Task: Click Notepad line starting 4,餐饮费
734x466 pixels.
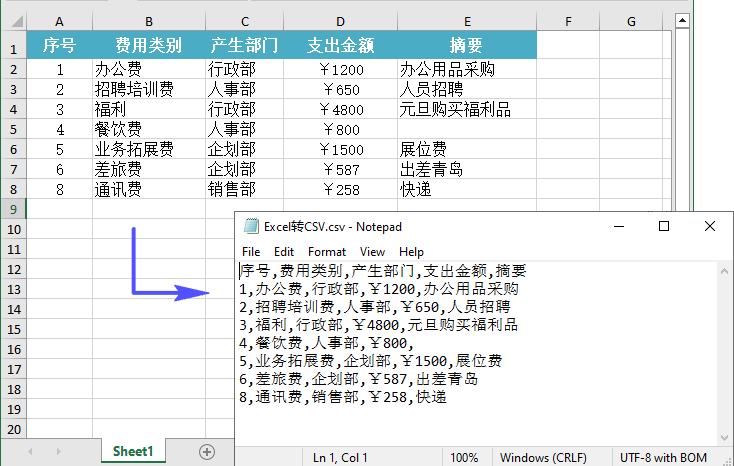Action: [326, 343]
